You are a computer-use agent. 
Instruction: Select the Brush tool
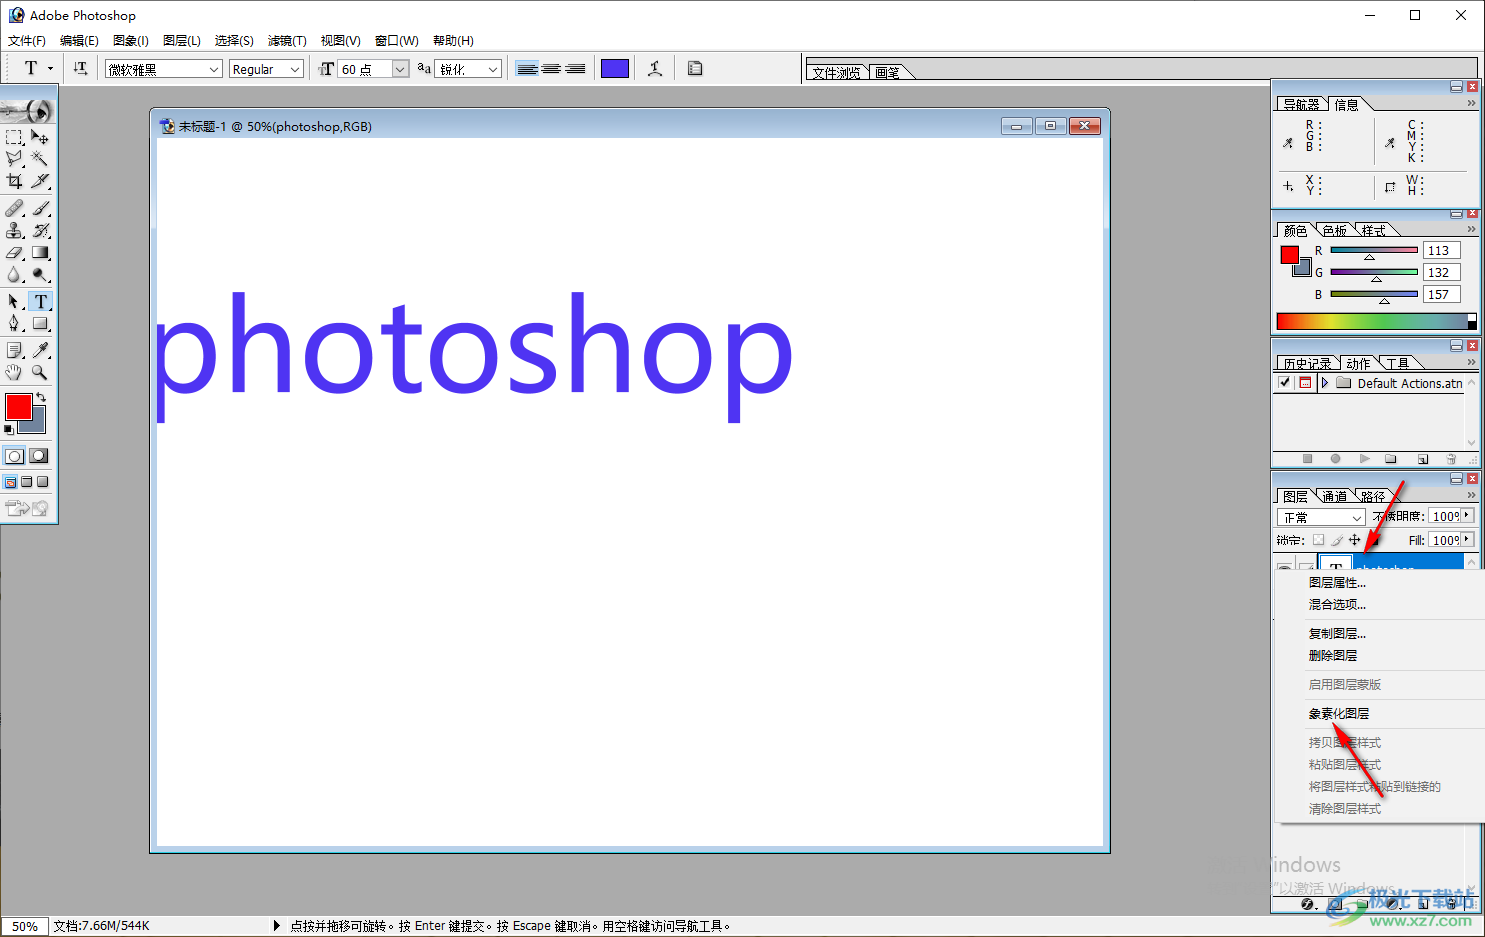pos(40,208)
